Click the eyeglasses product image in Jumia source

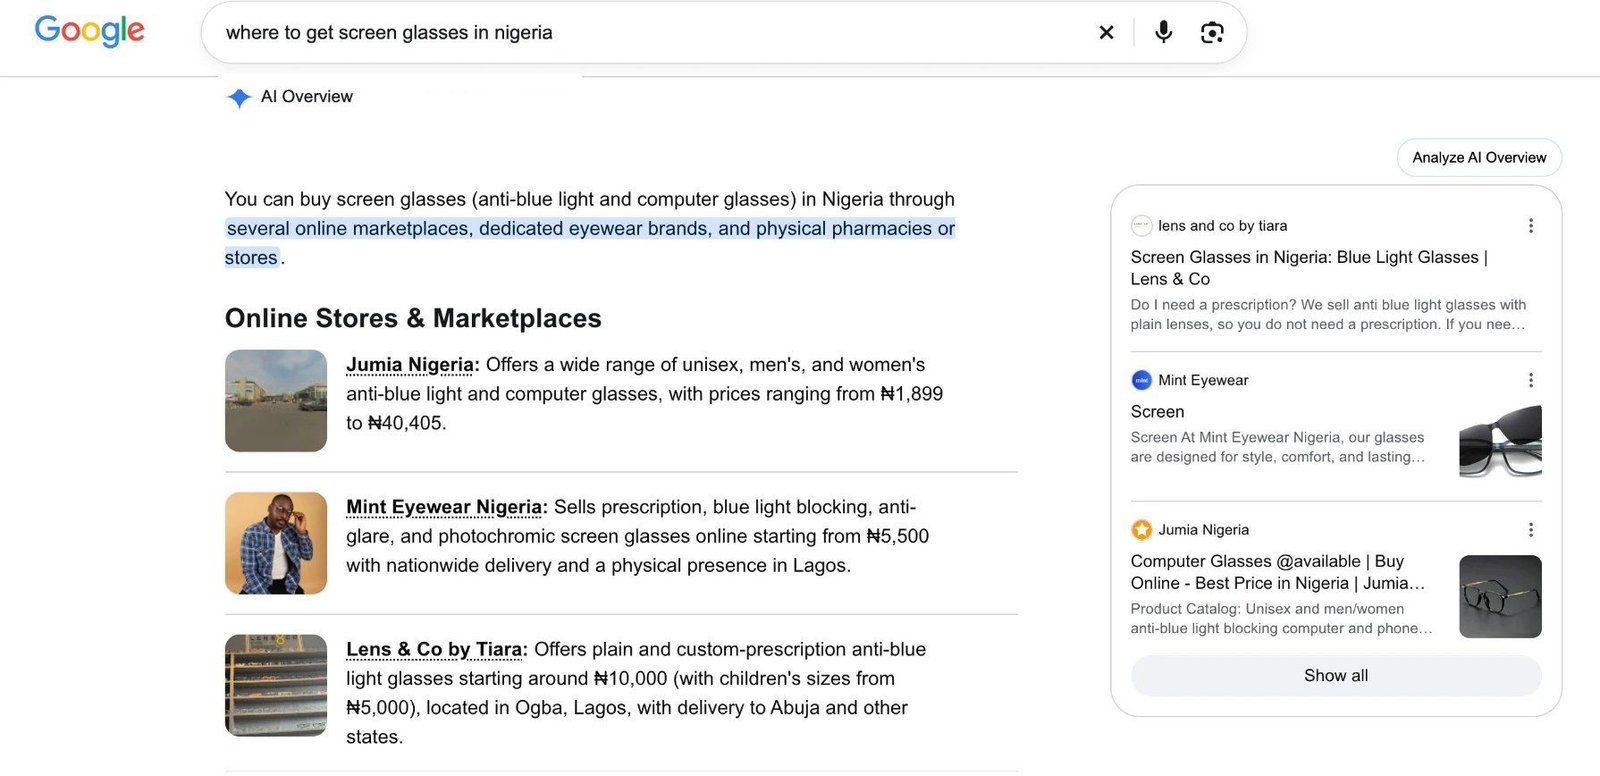[x=1500, y=597]
